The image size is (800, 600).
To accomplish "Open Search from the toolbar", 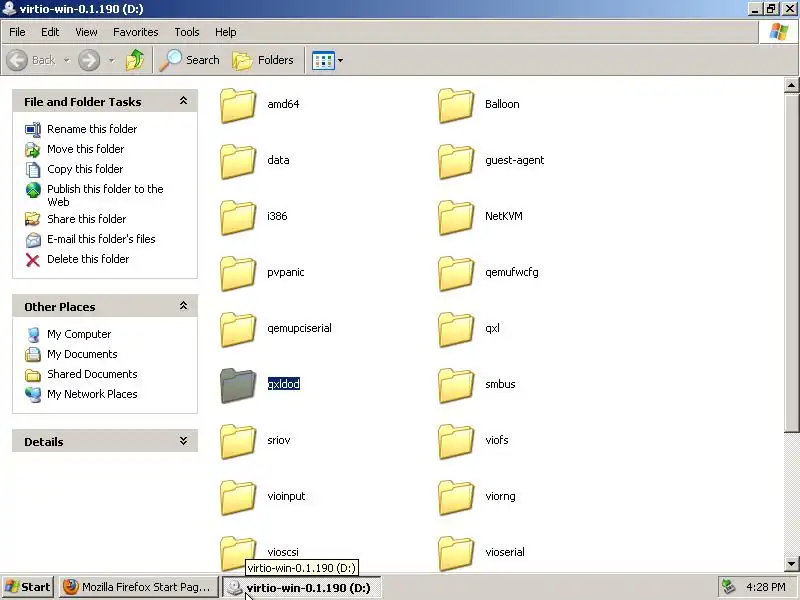I will point(189,60).
